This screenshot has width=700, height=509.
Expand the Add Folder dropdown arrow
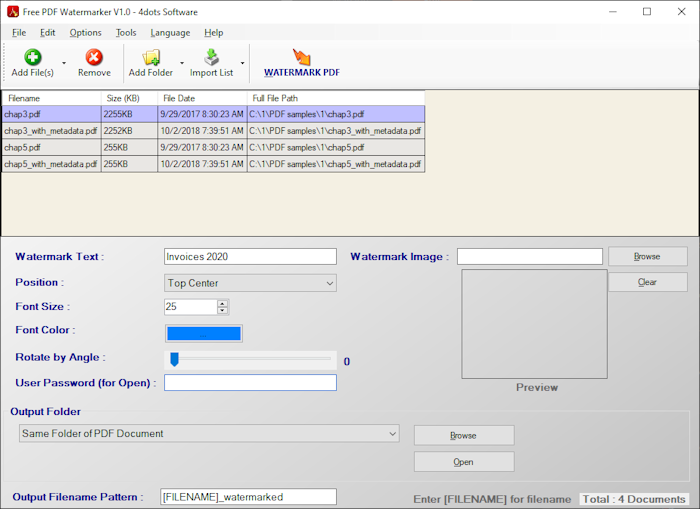[181, 63]
